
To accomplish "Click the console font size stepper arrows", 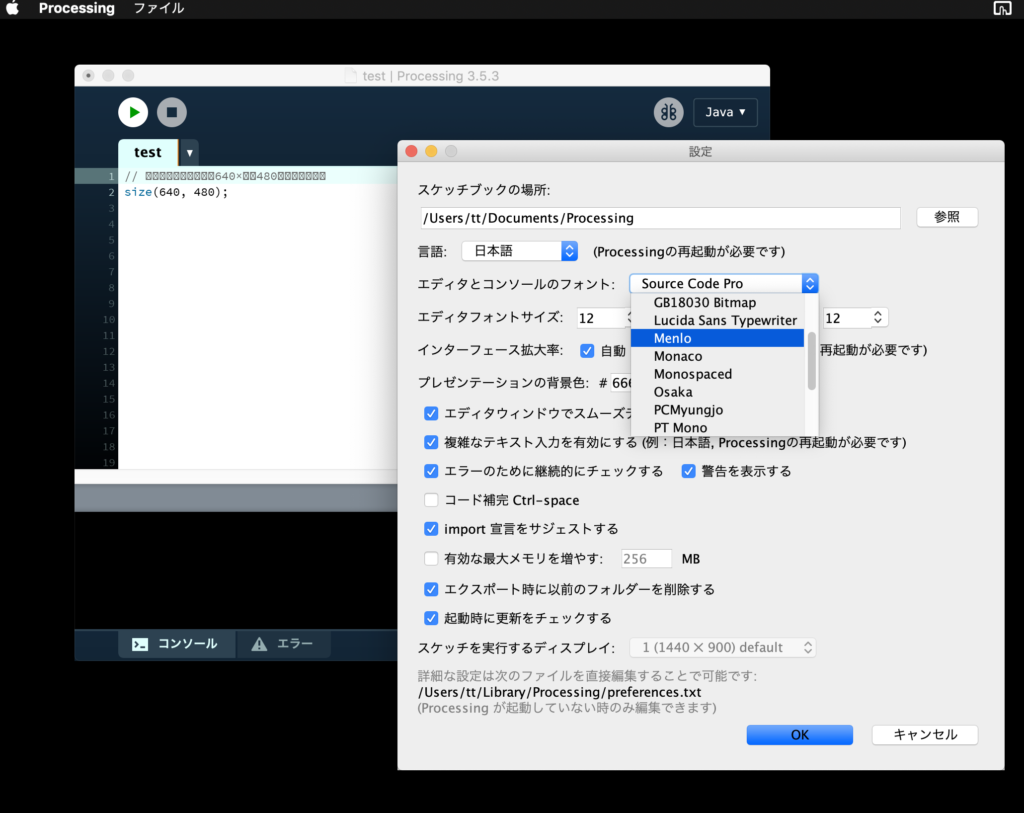I will (878, 317).
